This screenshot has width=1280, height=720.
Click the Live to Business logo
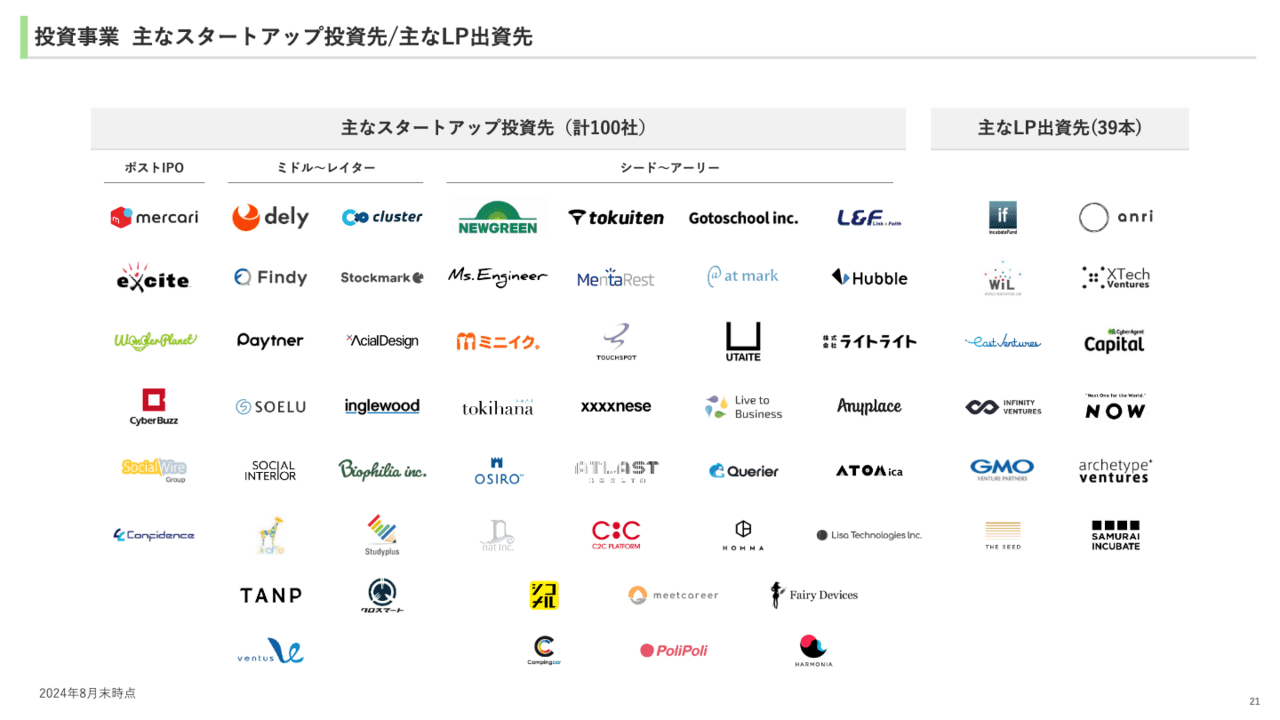coord(743,406)
